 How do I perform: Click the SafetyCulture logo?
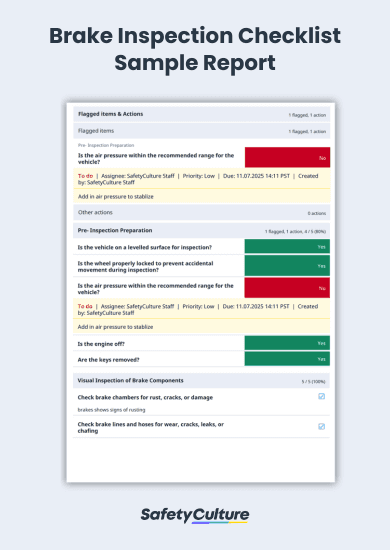(195, 516)
